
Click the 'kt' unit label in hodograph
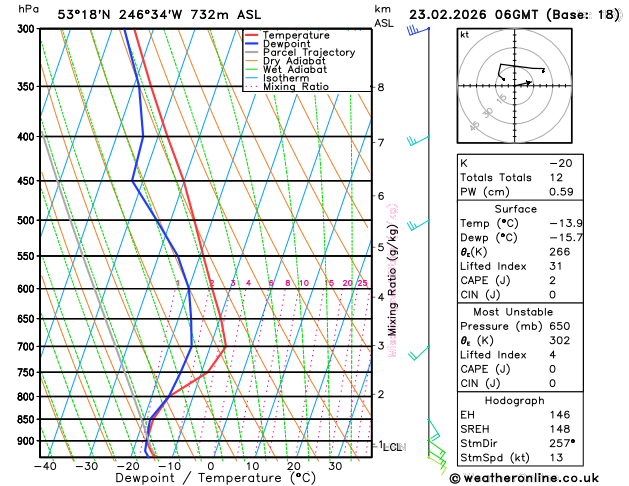pyautogui.click(x=465, y=35)
